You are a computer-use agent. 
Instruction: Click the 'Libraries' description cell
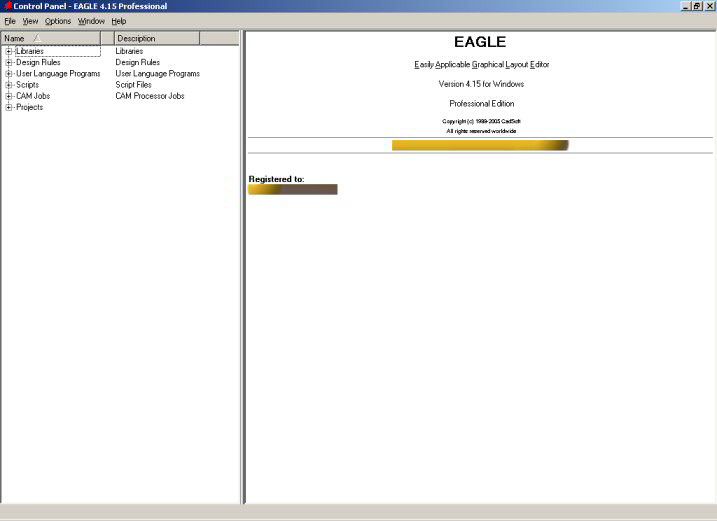point(129,51)
